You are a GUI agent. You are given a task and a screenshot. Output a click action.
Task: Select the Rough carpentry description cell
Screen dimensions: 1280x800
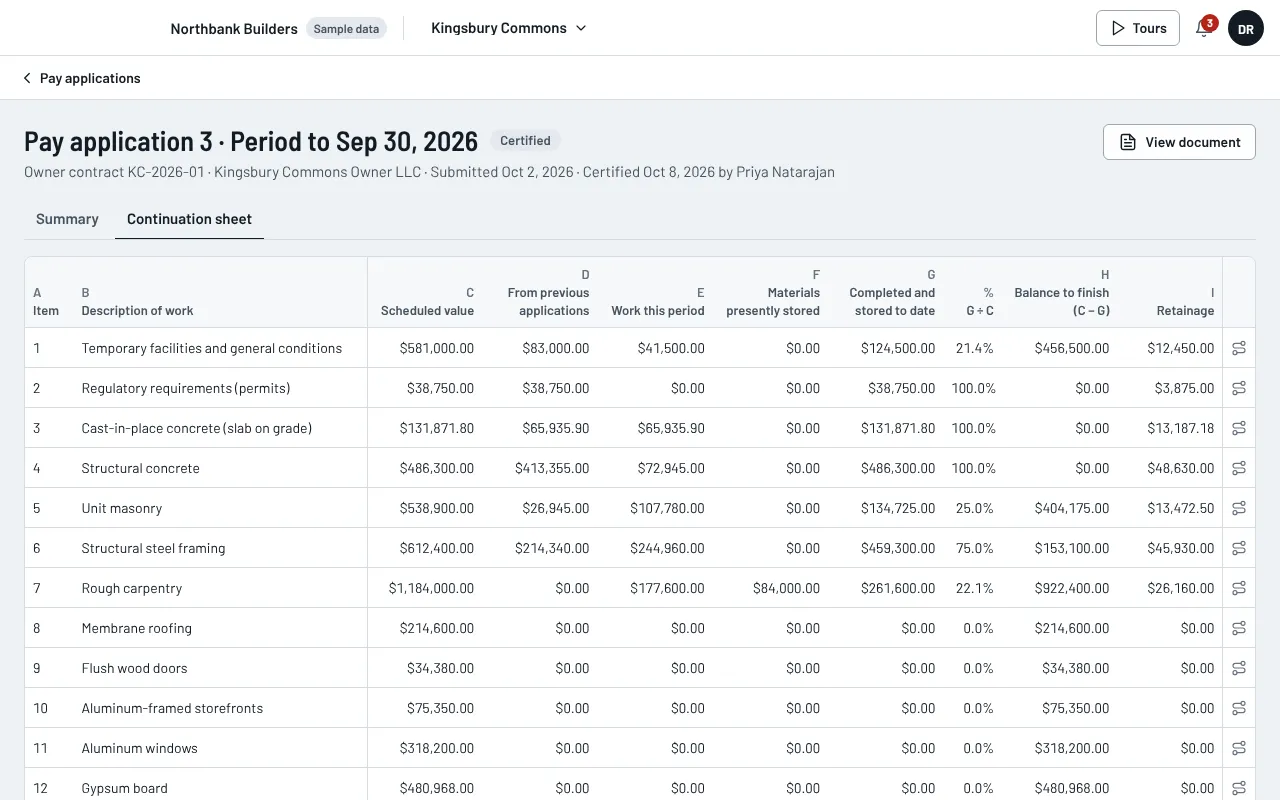pyautogui.click(x=132, y=588)
